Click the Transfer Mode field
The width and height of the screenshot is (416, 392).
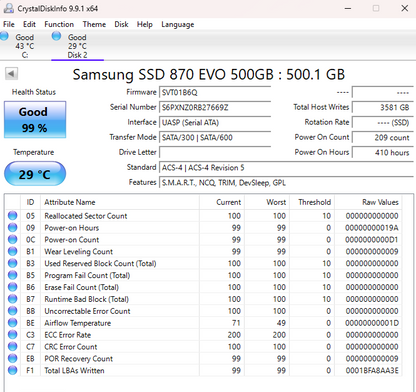tap(215, 137)
